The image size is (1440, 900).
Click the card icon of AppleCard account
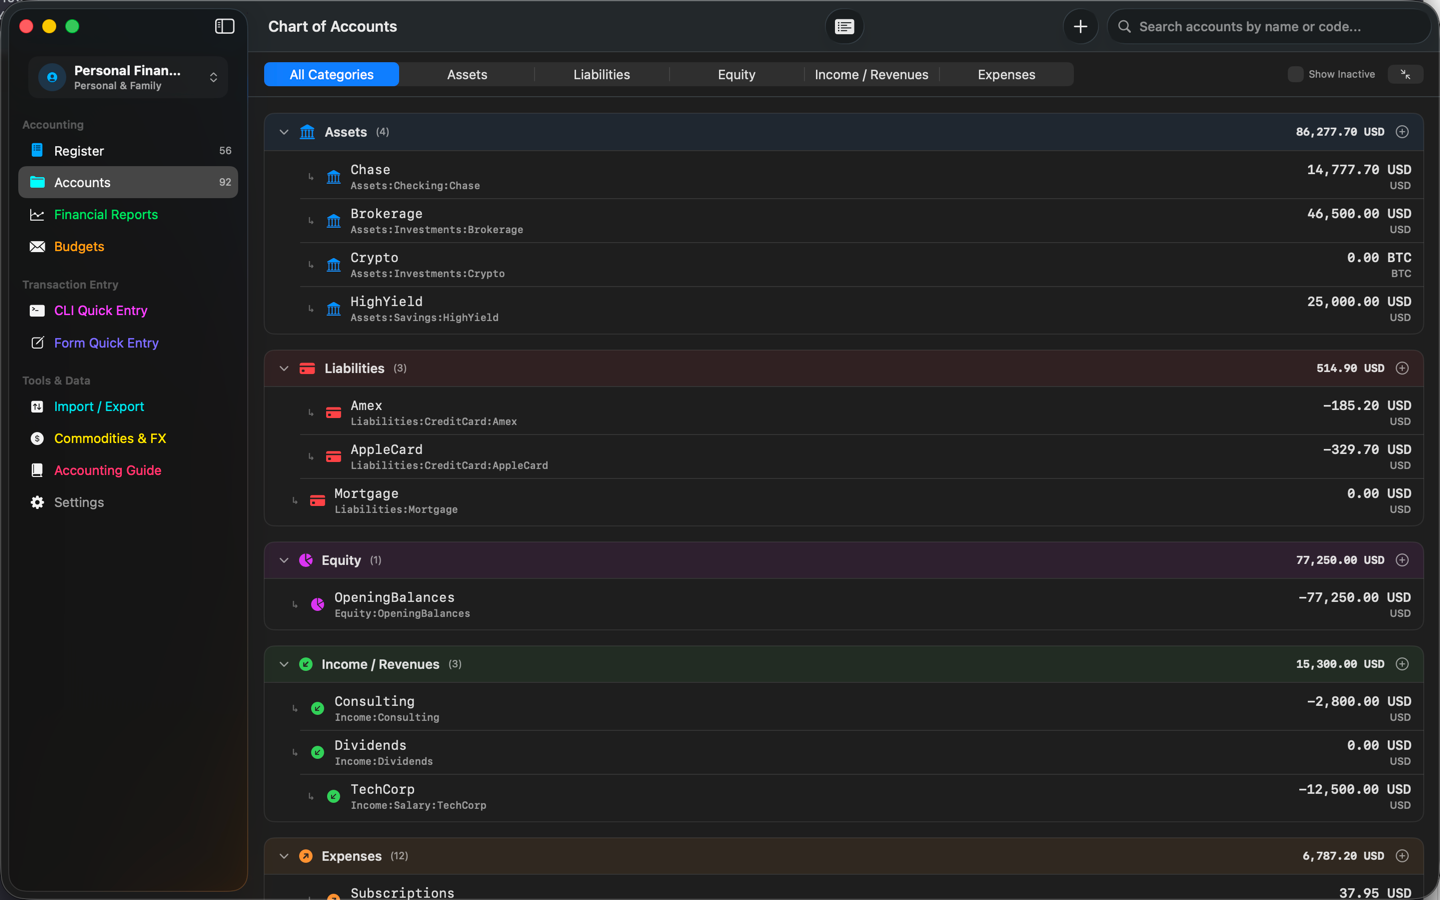coord(334,457)
